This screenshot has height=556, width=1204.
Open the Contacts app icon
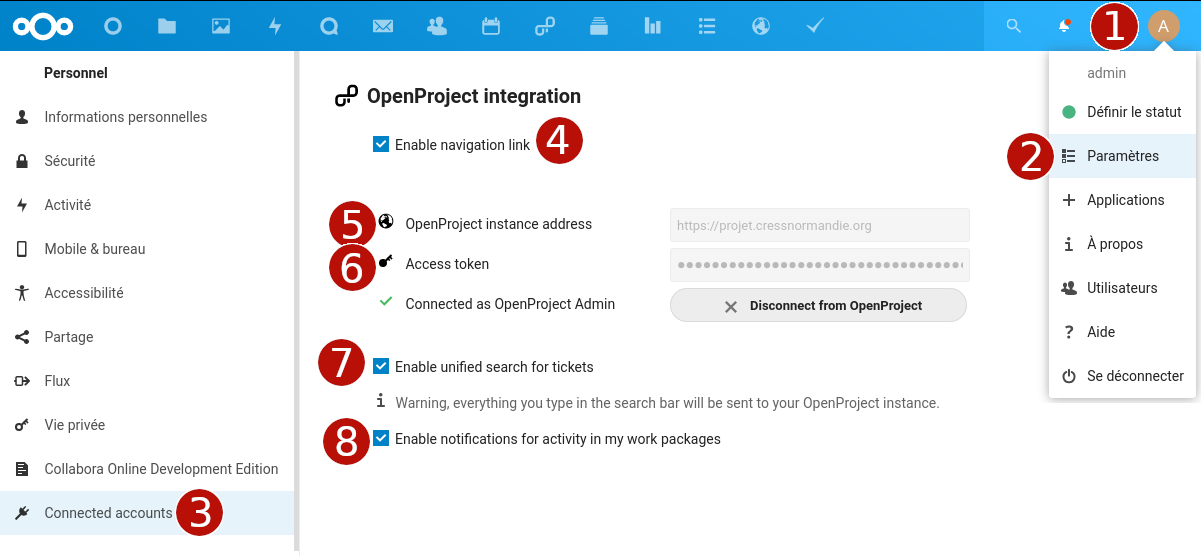437,26
